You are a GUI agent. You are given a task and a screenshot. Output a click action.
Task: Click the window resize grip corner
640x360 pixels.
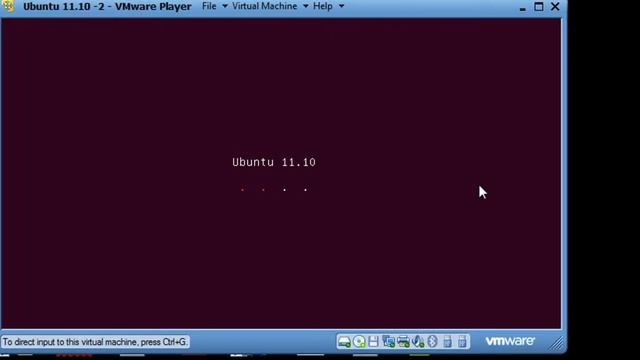pyautogui.click(x=557, y=343)
